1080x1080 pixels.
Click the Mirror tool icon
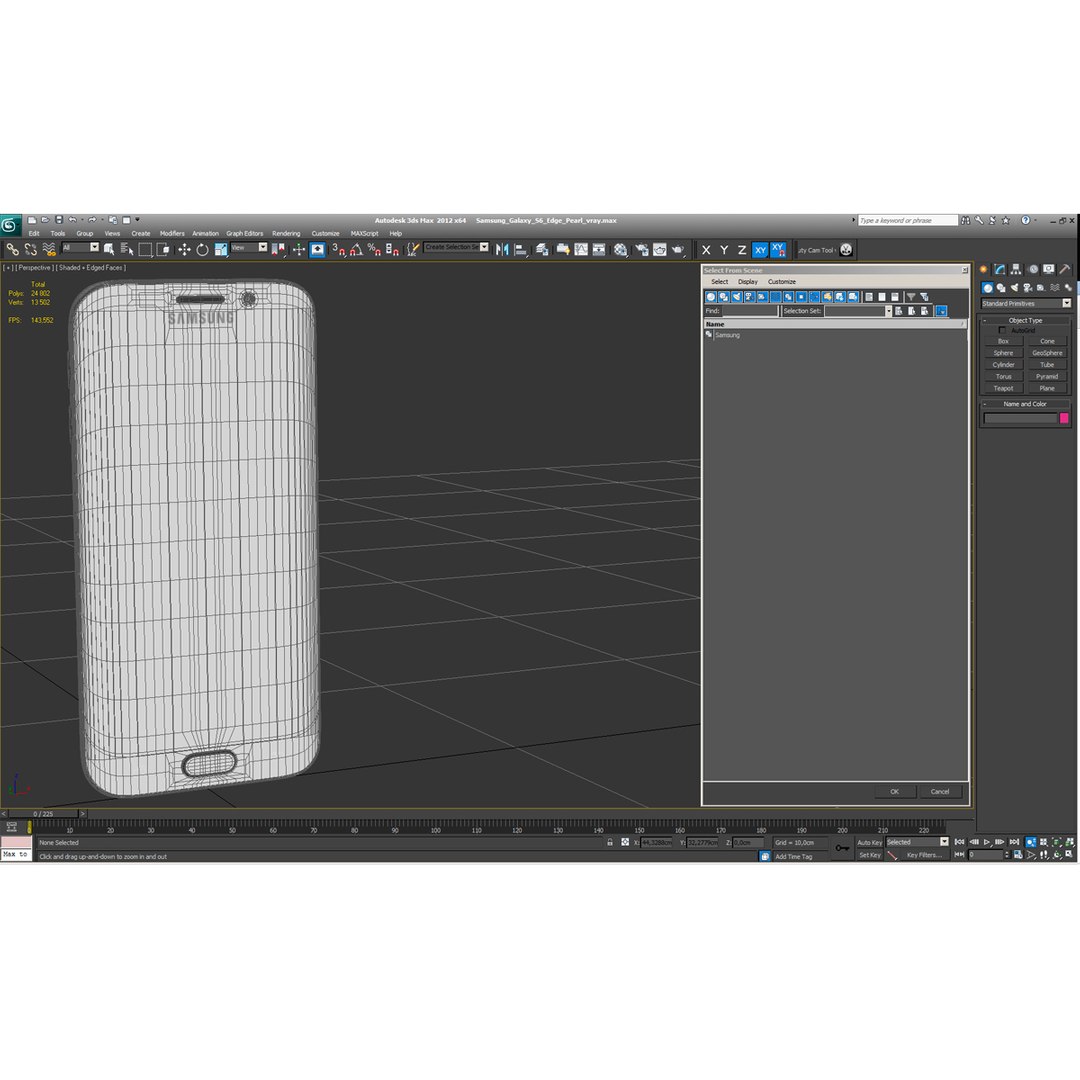[502, 249]
